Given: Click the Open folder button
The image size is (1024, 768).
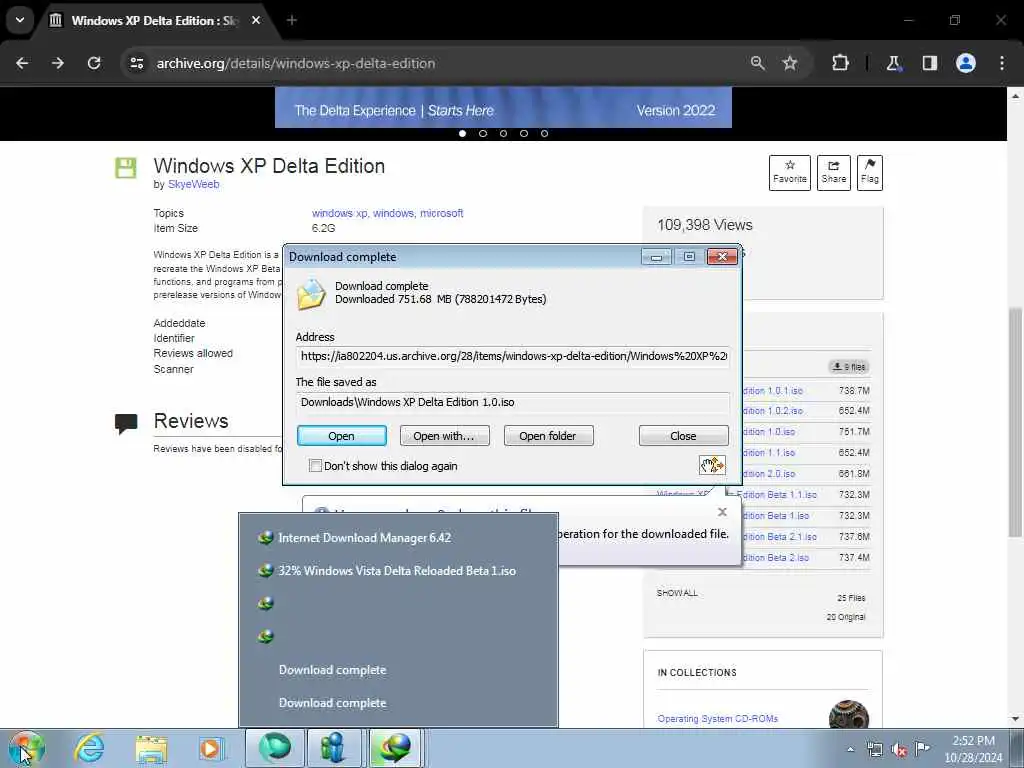Looking at the screenshot, I should [x=548, y=436].
